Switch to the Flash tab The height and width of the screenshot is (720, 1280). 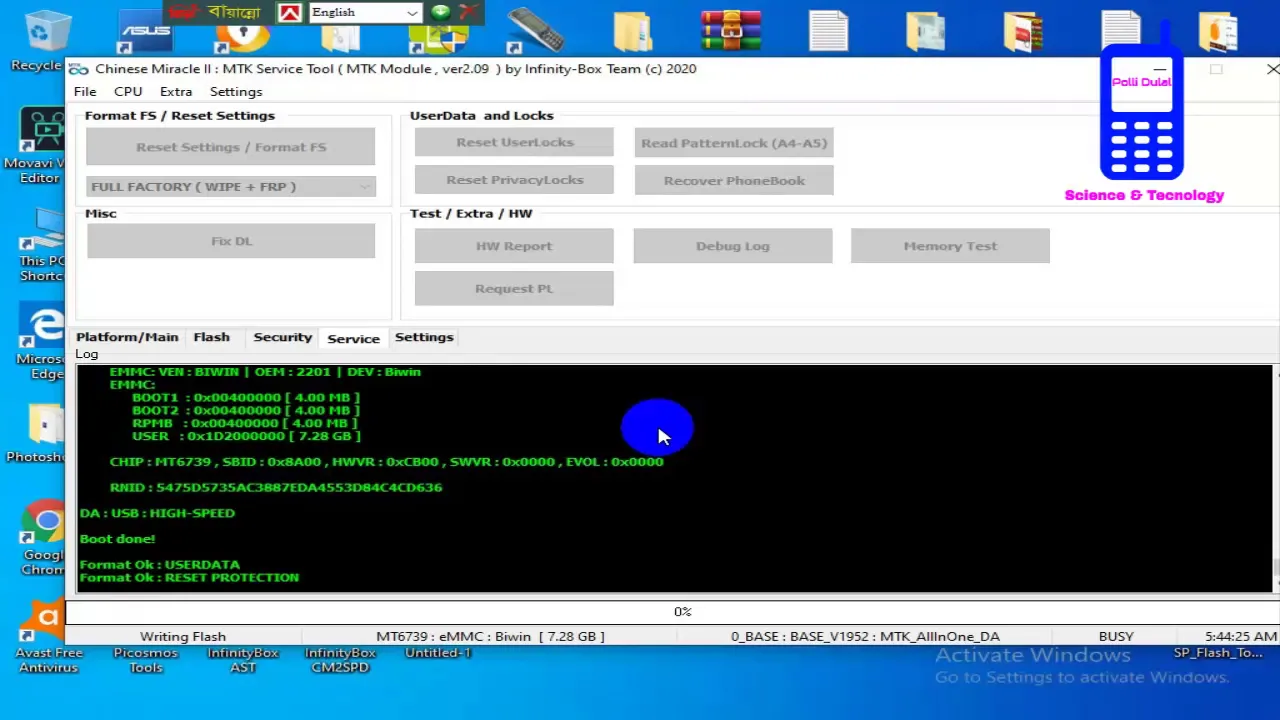(211, 337)
